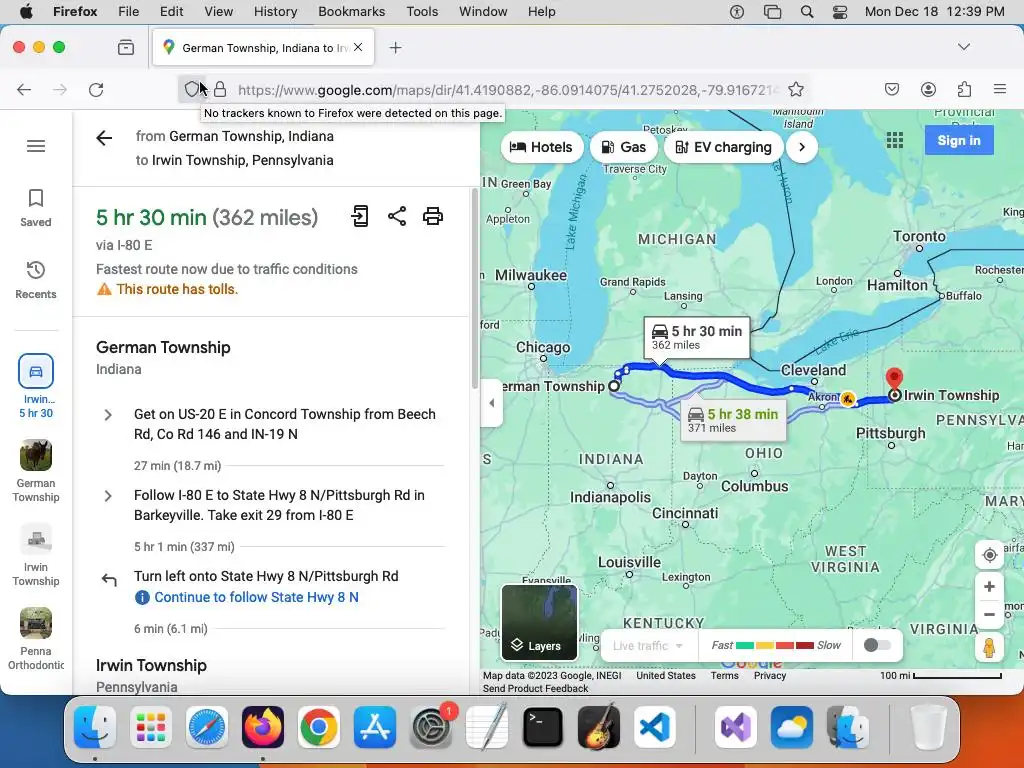Open Layers map options
The height and width of the screenshot is (768, 1024).
(539, 622)
